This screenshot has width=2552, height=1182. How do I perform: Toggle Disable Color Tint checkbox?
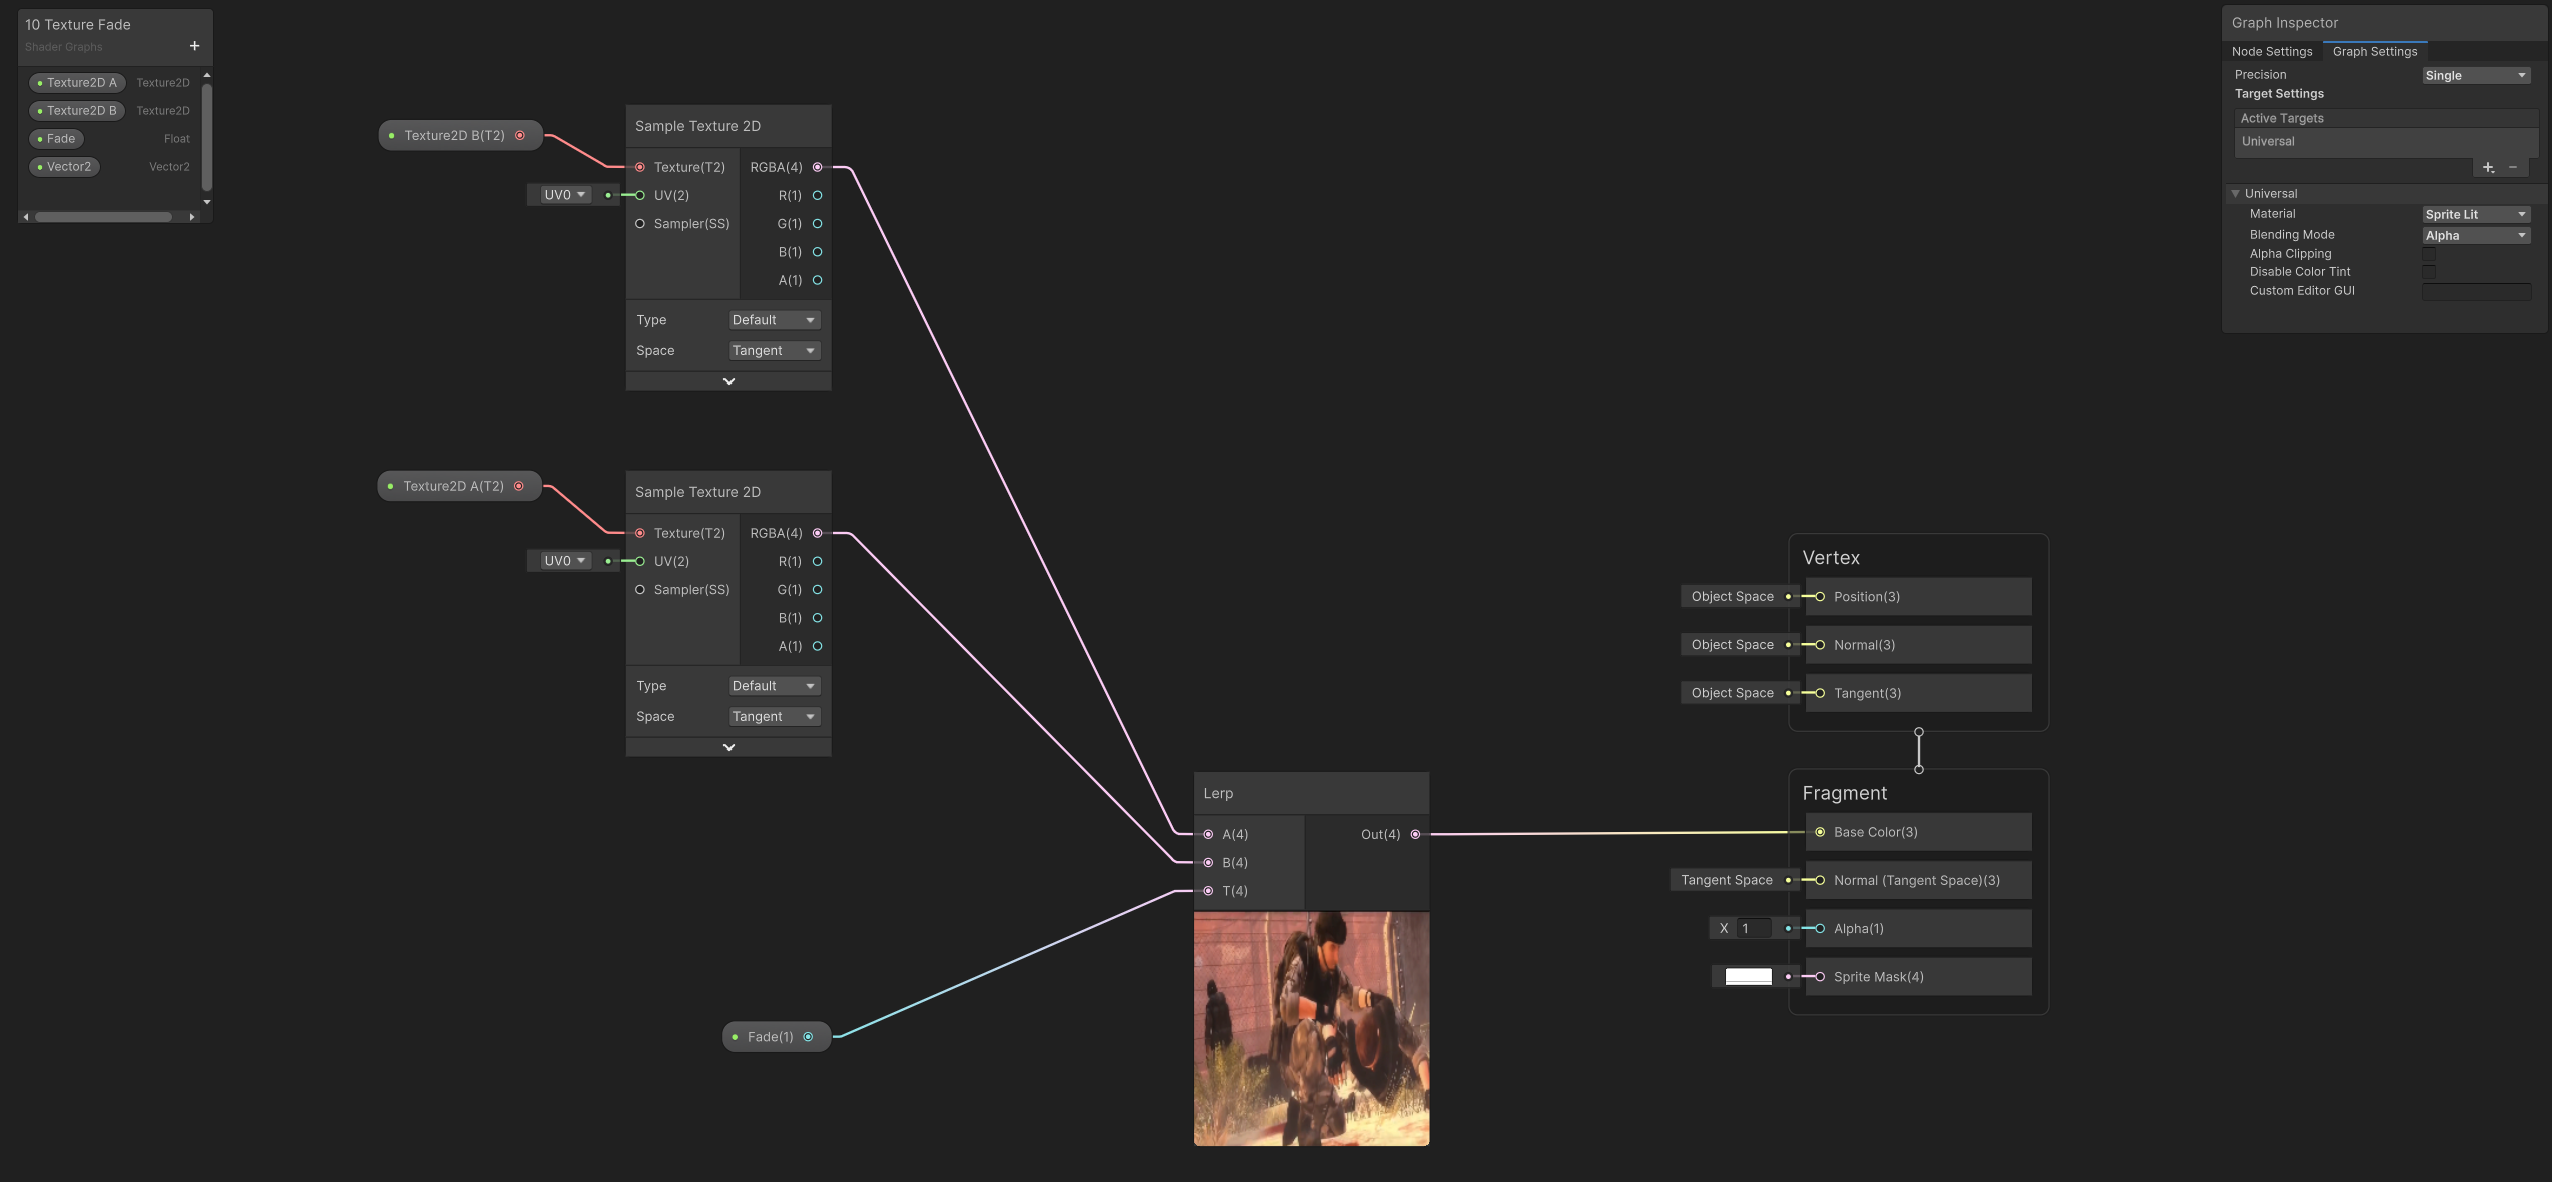(x=2429, y=272)
